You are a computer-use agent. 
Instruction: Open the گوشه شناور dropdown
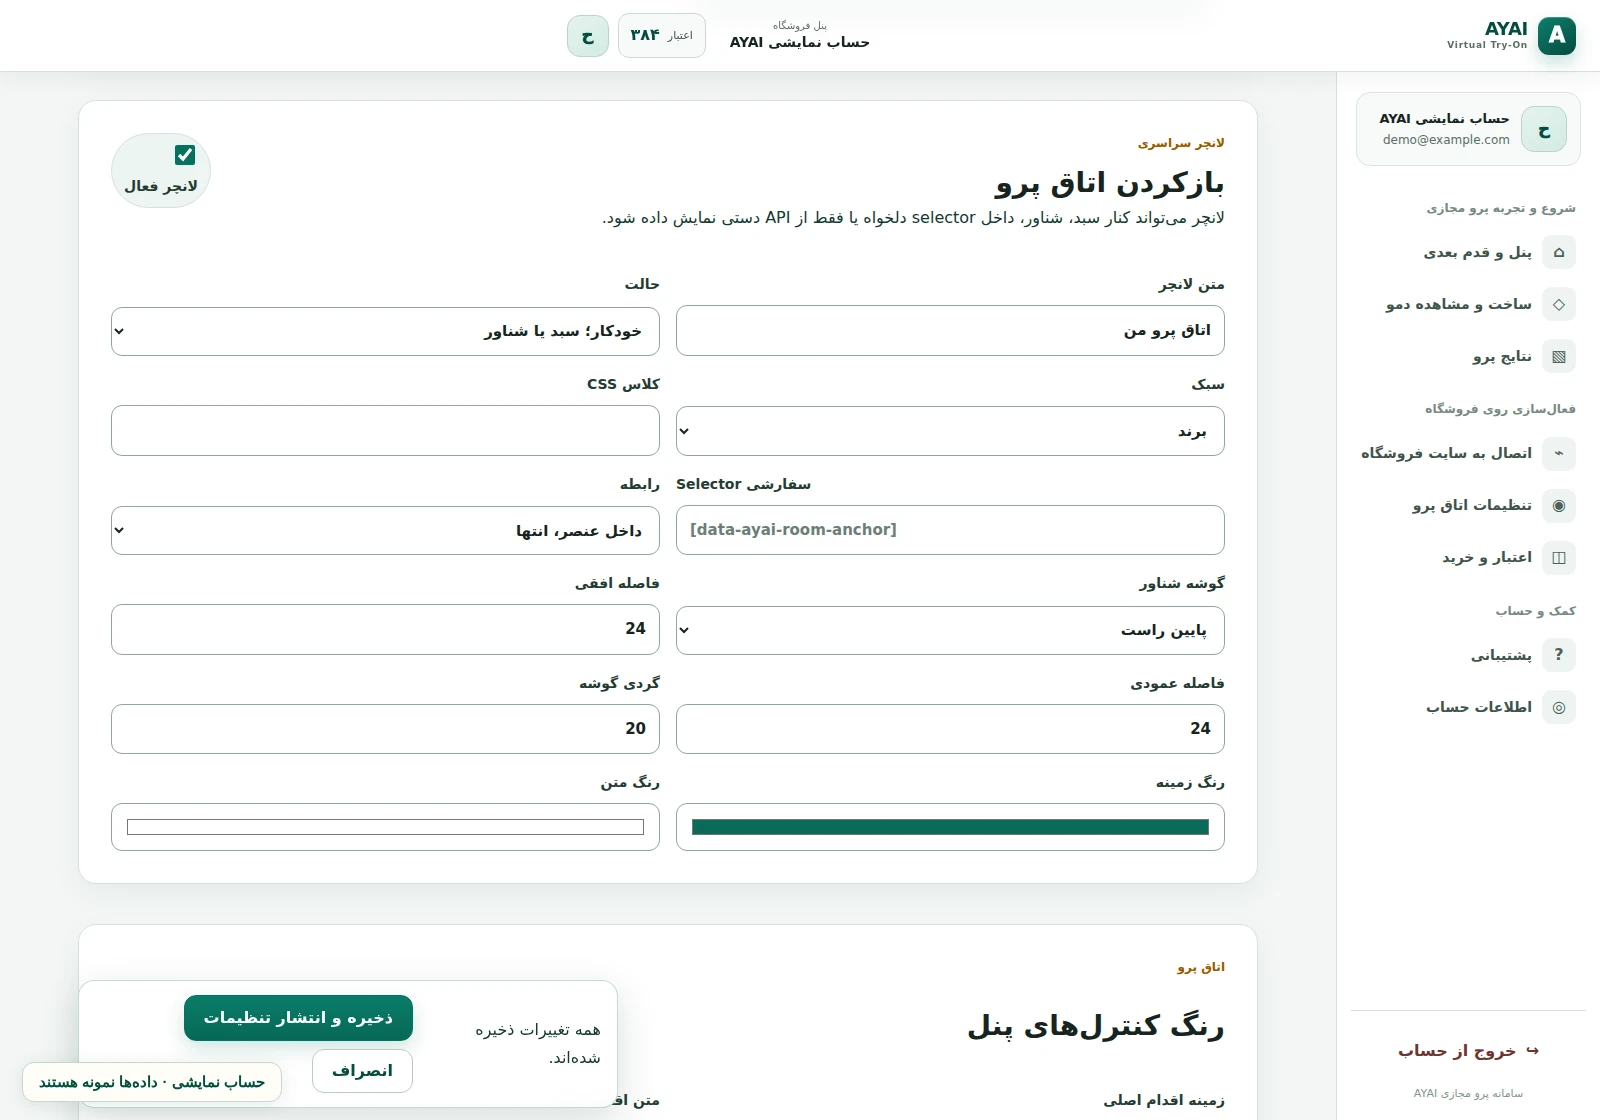coord(950,630)
